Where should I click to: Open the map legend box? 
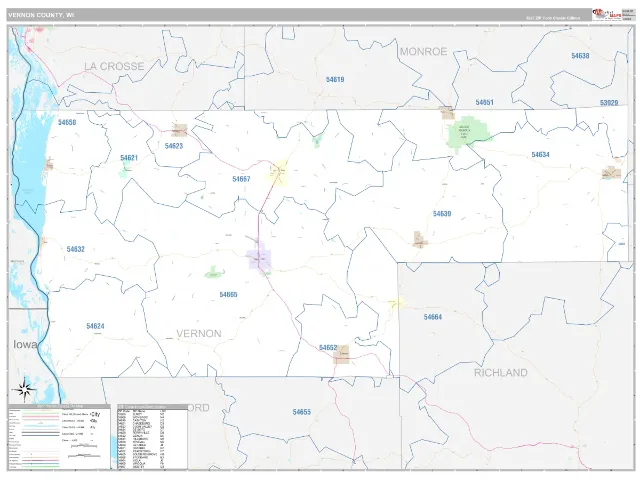click(x=60, y=437)
